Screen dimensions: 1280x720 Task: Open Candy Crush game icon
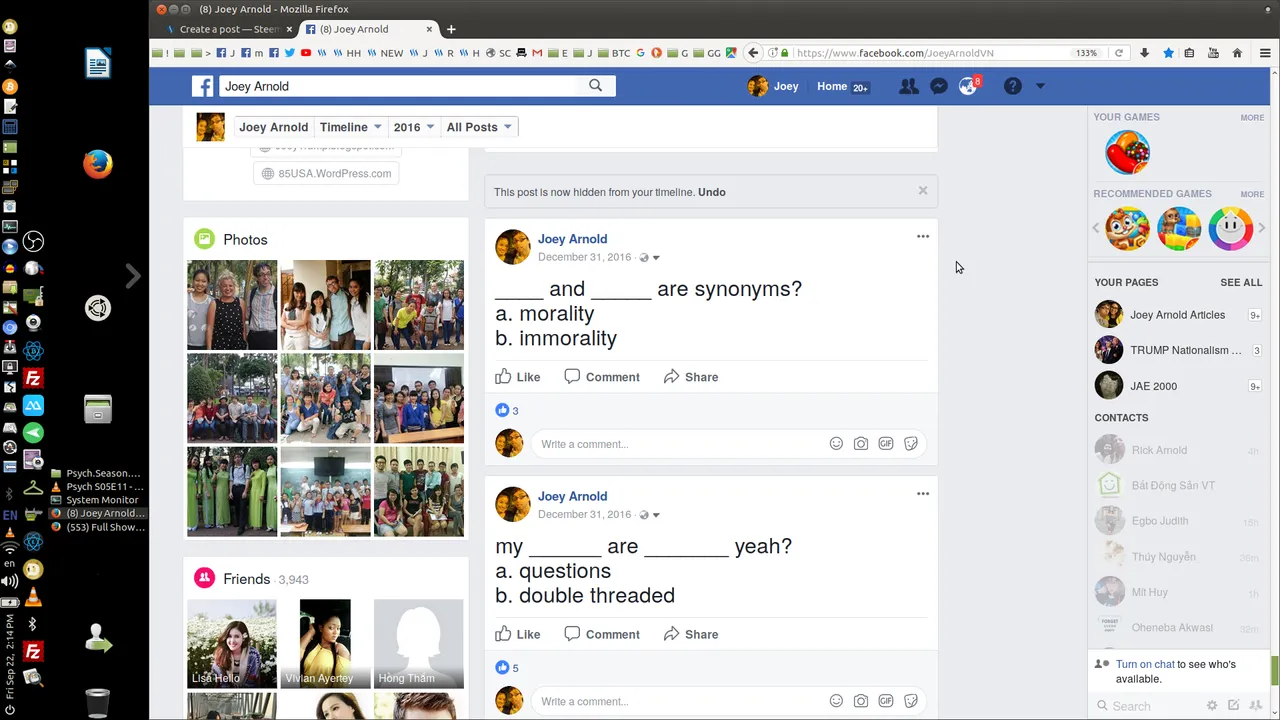[x=1127, y=153]
